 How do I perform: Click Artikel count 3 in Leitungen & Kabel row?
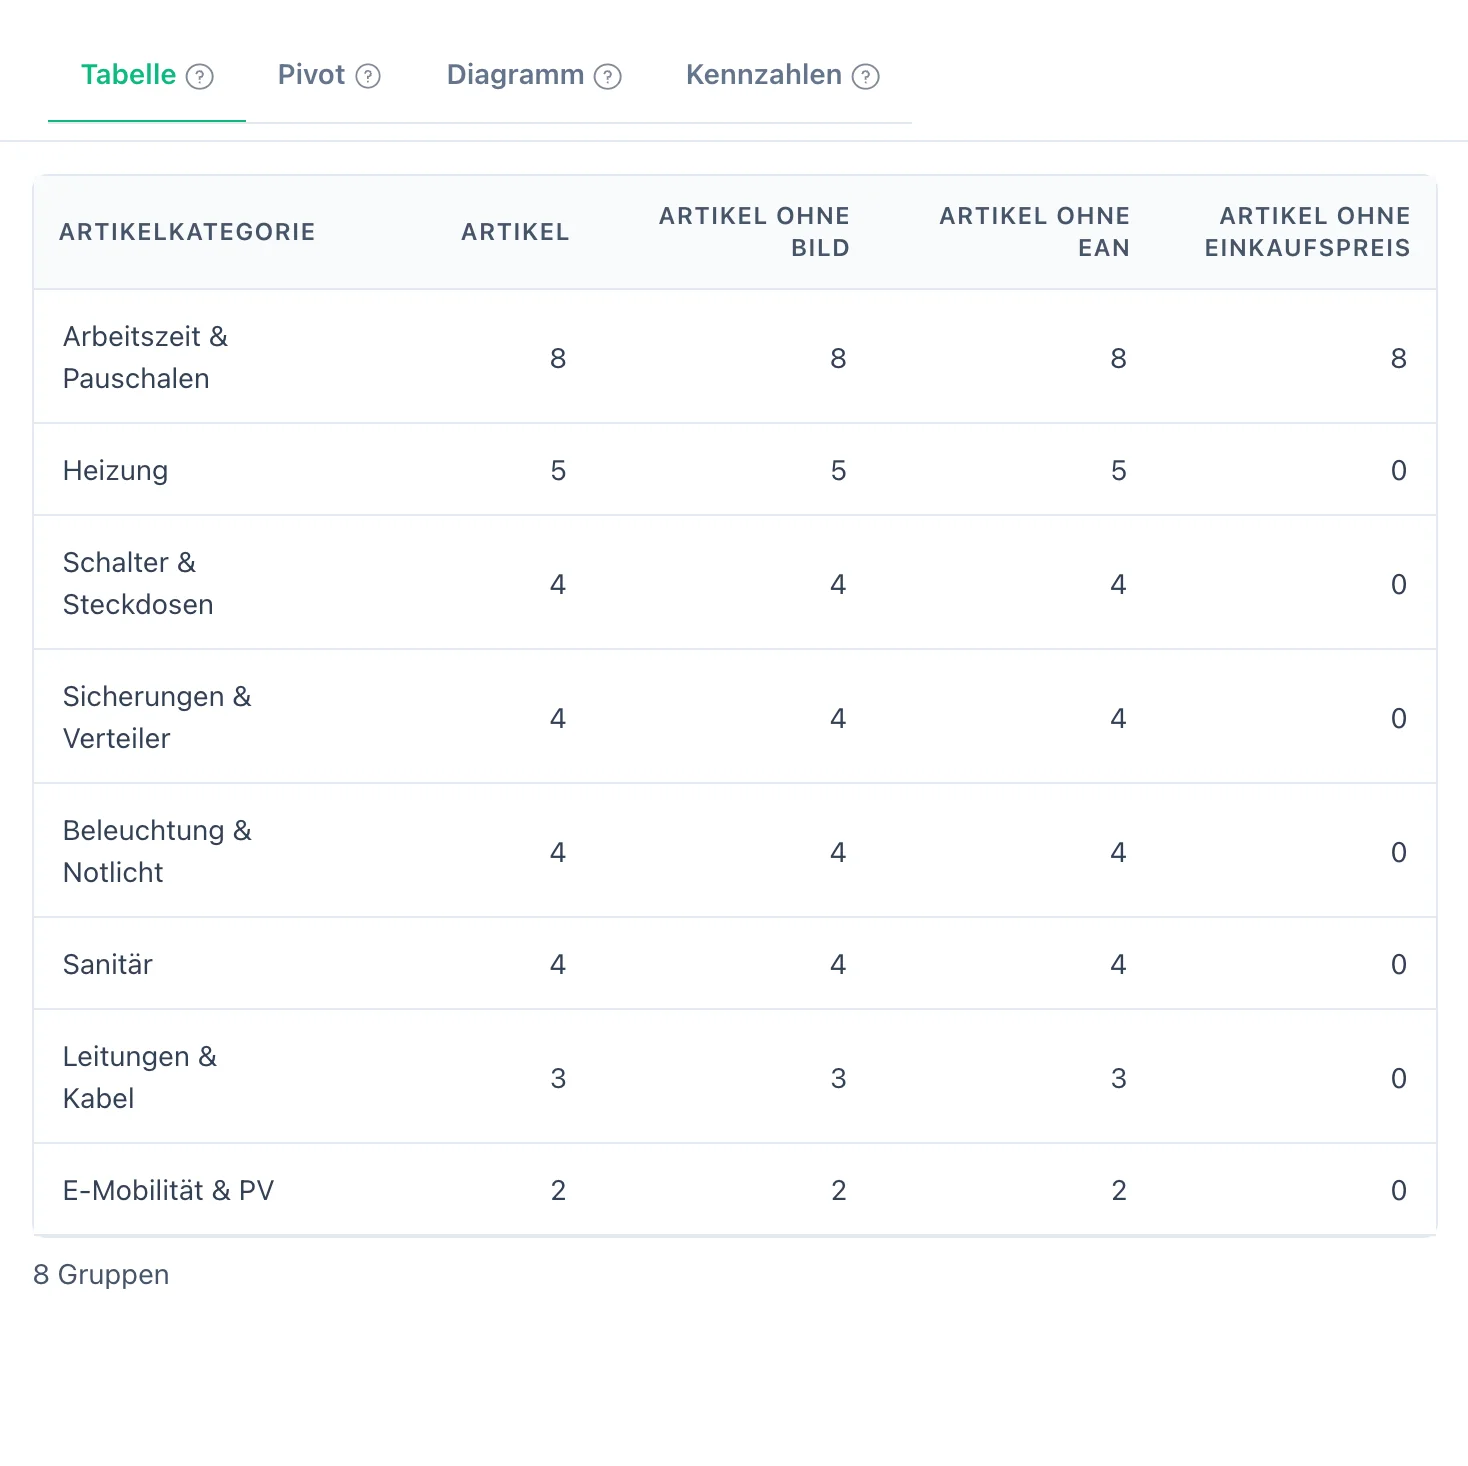pyautogui.click(x=558, y=1078)
